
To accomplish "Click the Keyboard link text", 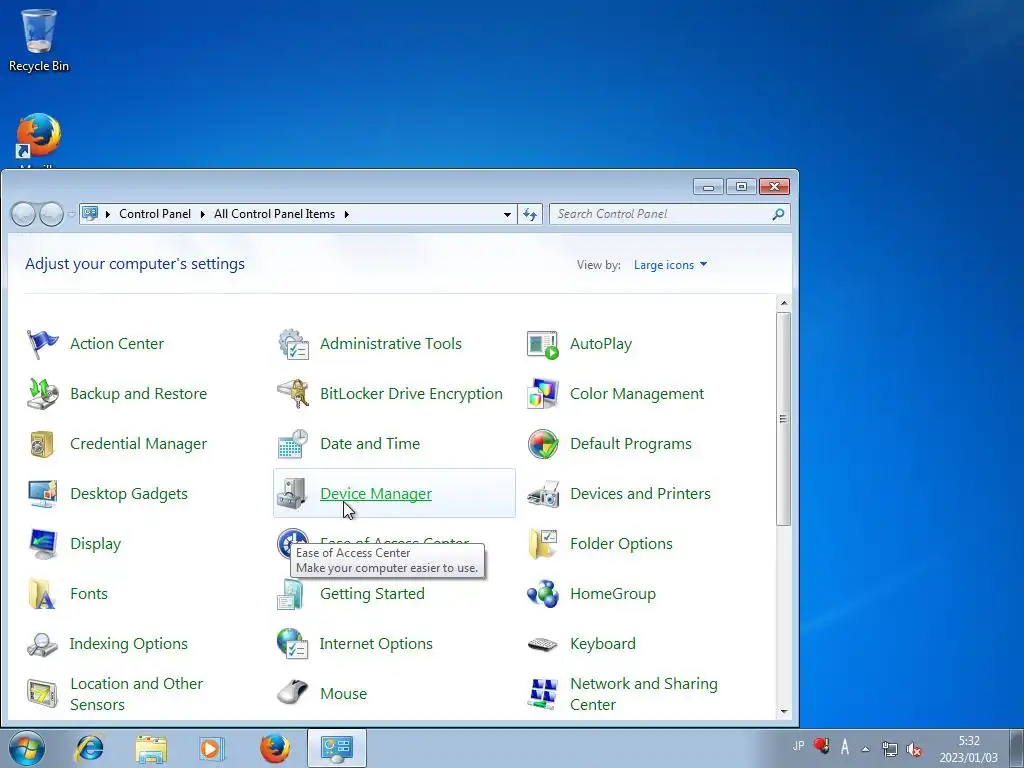I will [x=602, y=643].
